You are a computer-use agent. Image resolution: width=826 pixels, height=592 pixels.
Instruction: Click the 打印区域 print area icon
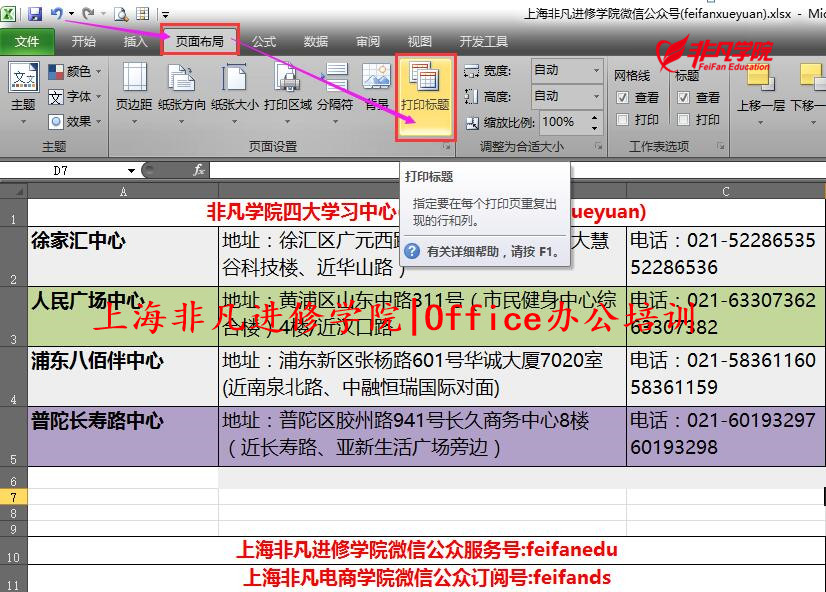click(x=288, y=79)
